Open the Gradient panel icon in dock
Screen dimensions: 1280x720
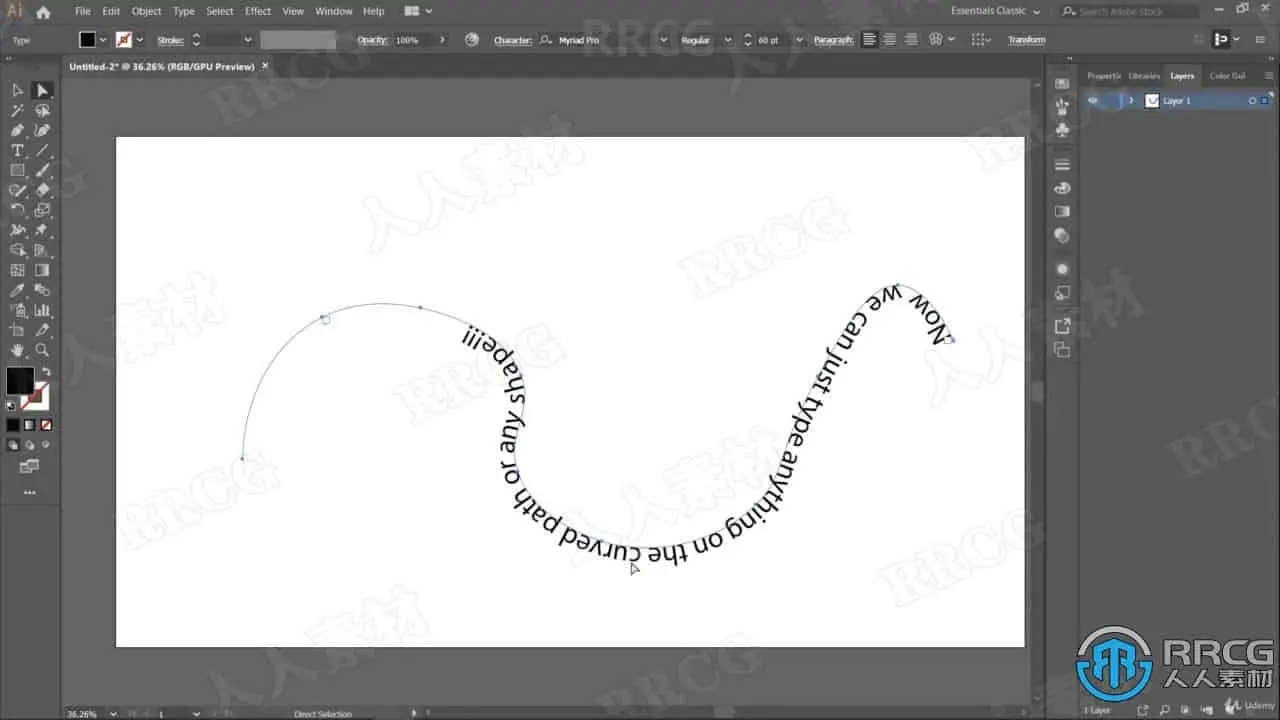(1062, 211)
